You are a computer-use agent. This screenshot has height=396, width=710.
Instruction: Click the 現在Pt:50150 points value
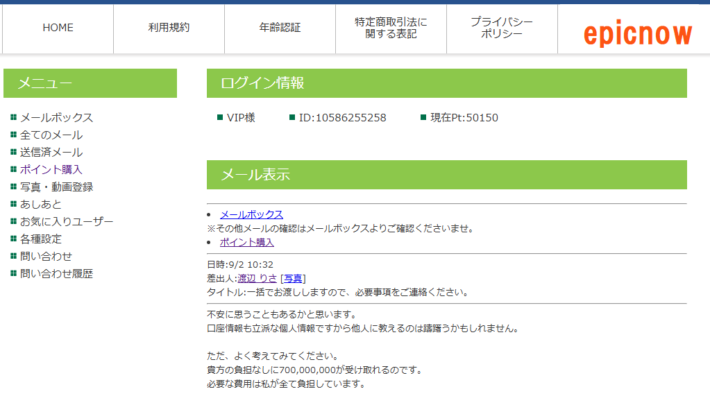coord(464,118)
